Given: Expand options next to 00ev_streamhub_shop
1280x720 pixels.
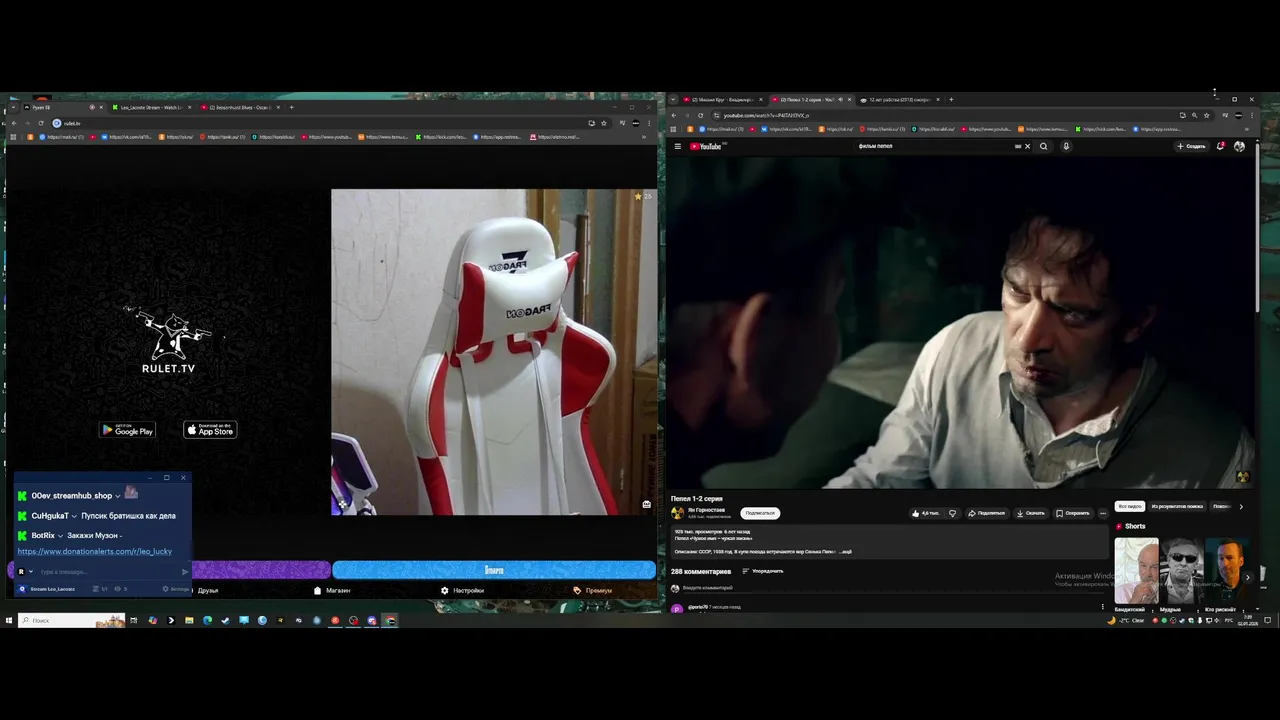Looking at the screenshot, I should (118, 496).
